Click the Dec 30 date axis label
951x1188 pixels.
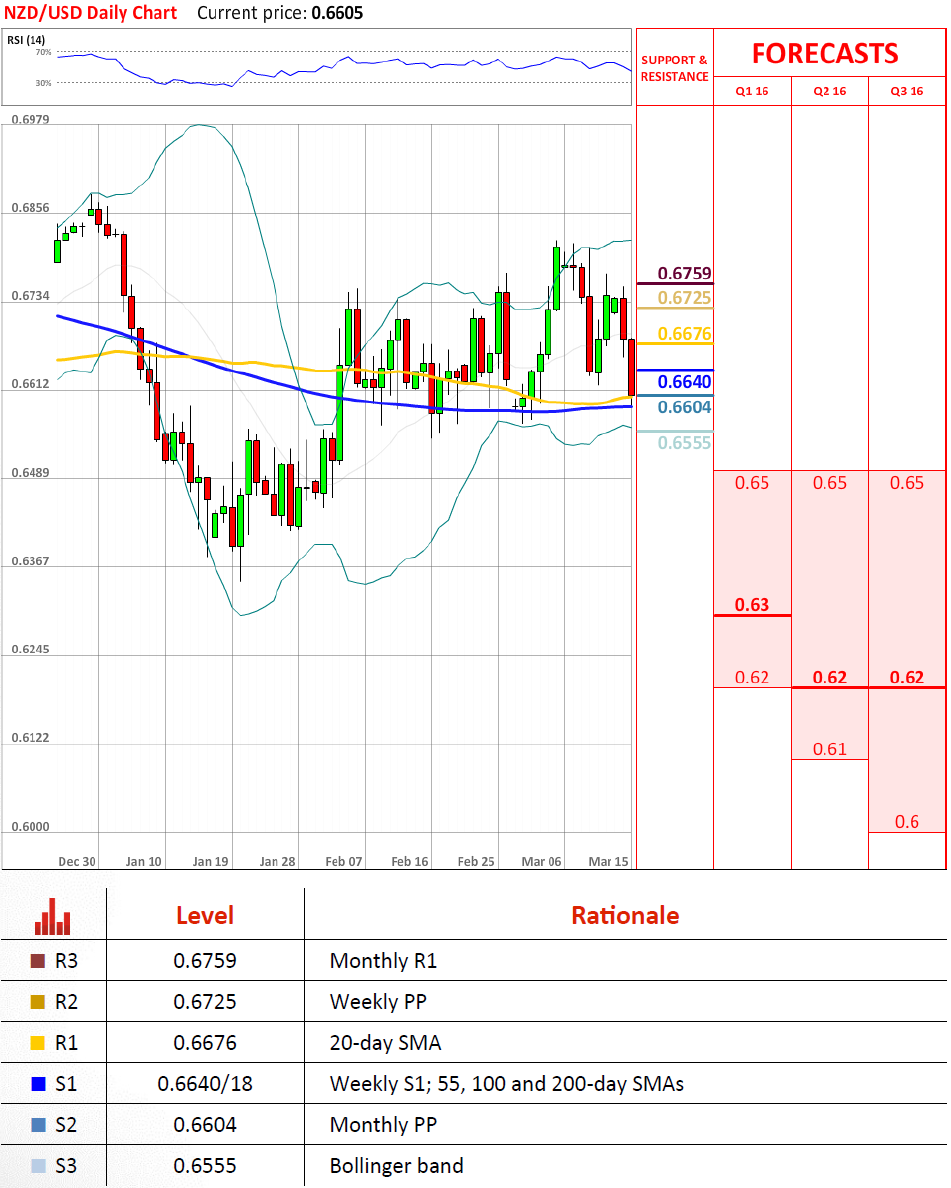tap(77, 861)
